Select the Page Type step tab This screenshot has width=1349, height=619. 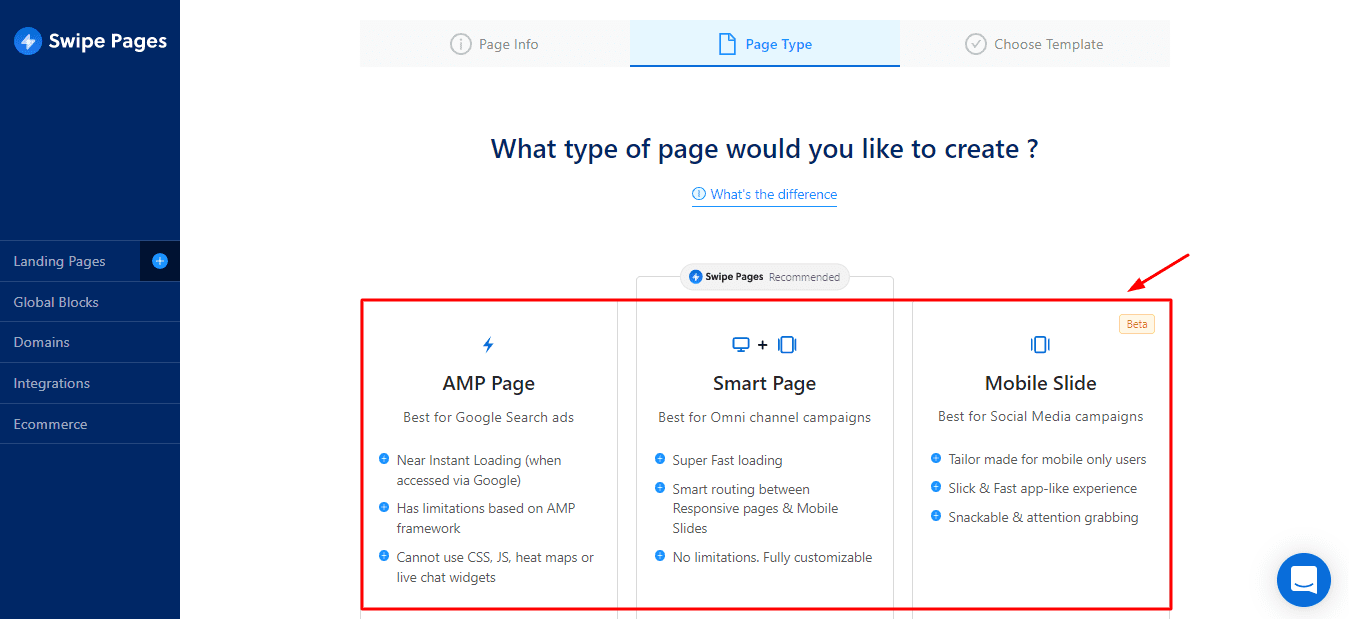point(765,44)
